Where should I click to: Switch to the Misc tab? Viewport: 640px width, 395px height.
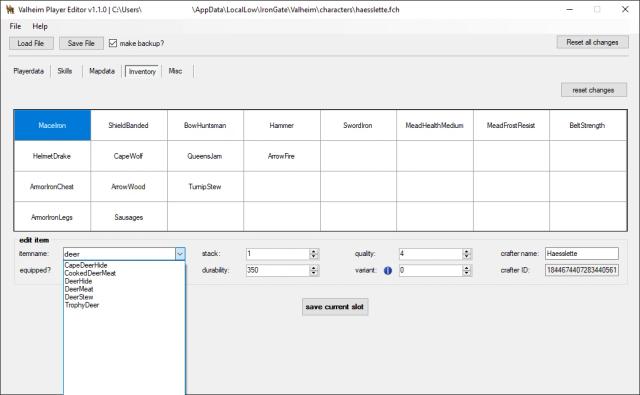pyautogui.click(x=175, y=71)
